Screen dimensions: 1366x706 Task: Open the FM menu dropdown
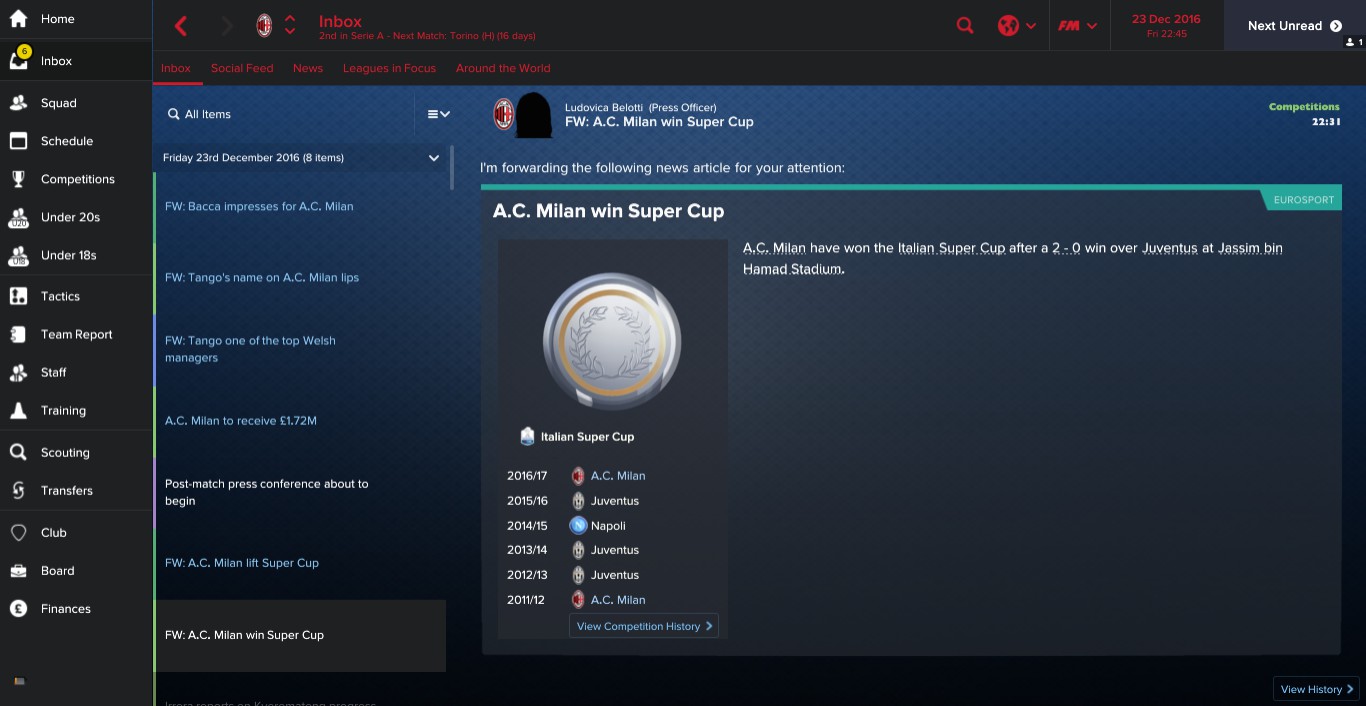coord(1078,26)
